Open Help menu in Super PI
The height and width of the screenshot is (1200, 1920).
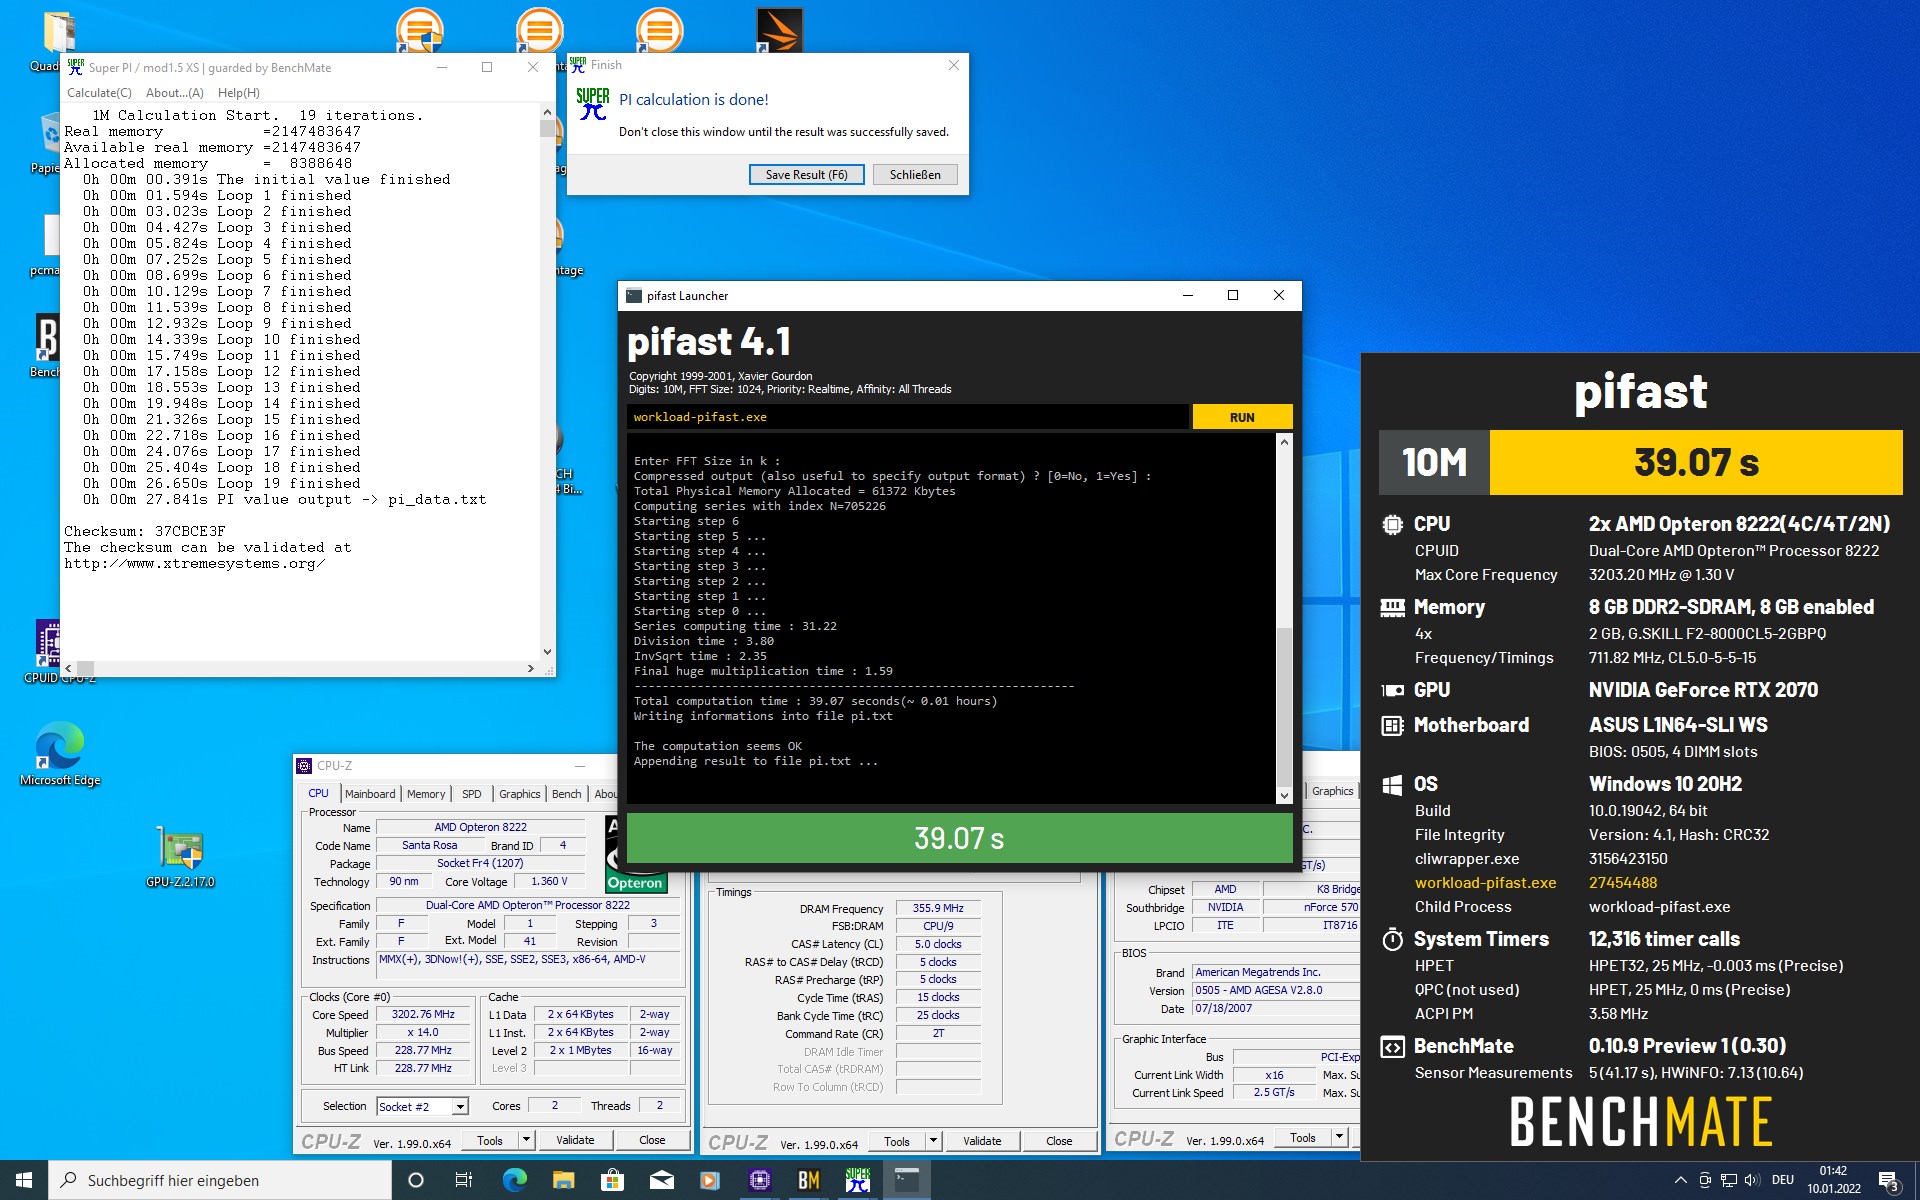tap(238, 93)
